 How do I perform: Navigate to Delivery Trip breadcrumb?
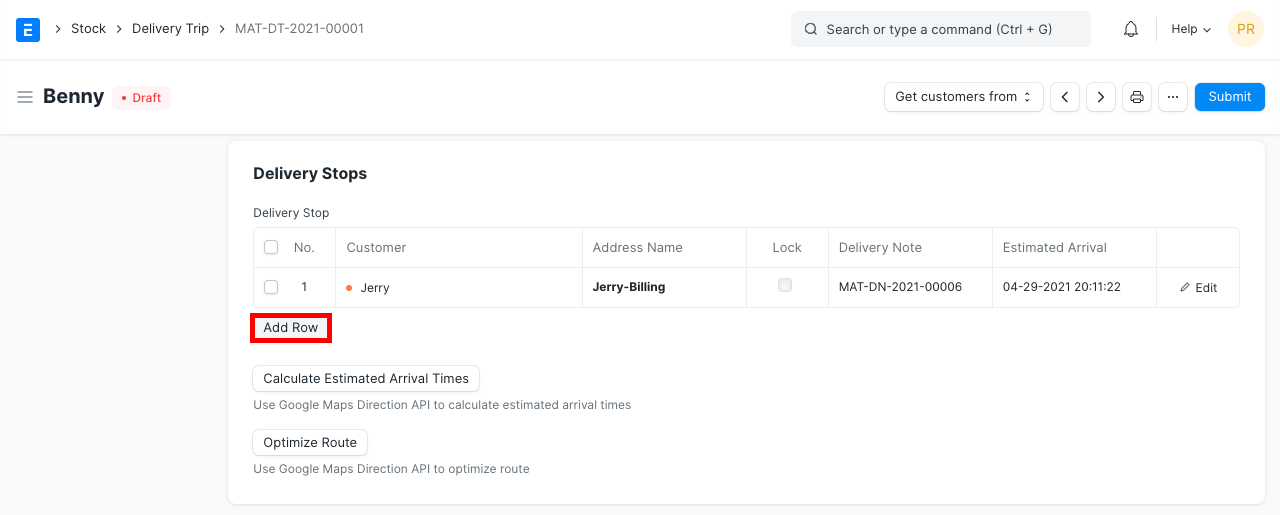pyautogui.click(x=170, y=29)
